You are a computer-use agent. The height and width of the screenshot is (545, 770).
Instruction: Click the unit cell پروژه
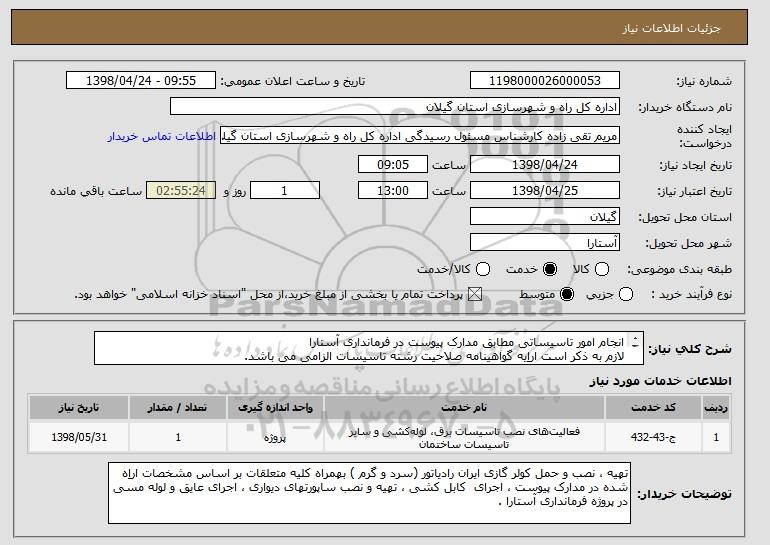click(275, 437)
